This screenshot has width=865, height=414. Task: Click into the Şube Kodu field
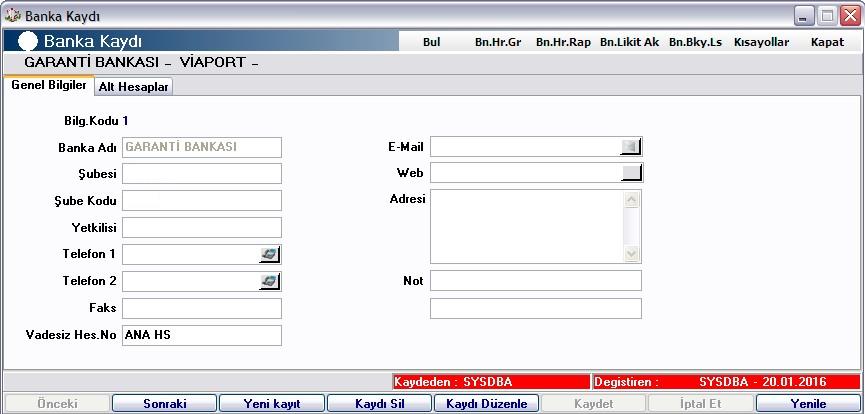point(201,200)
